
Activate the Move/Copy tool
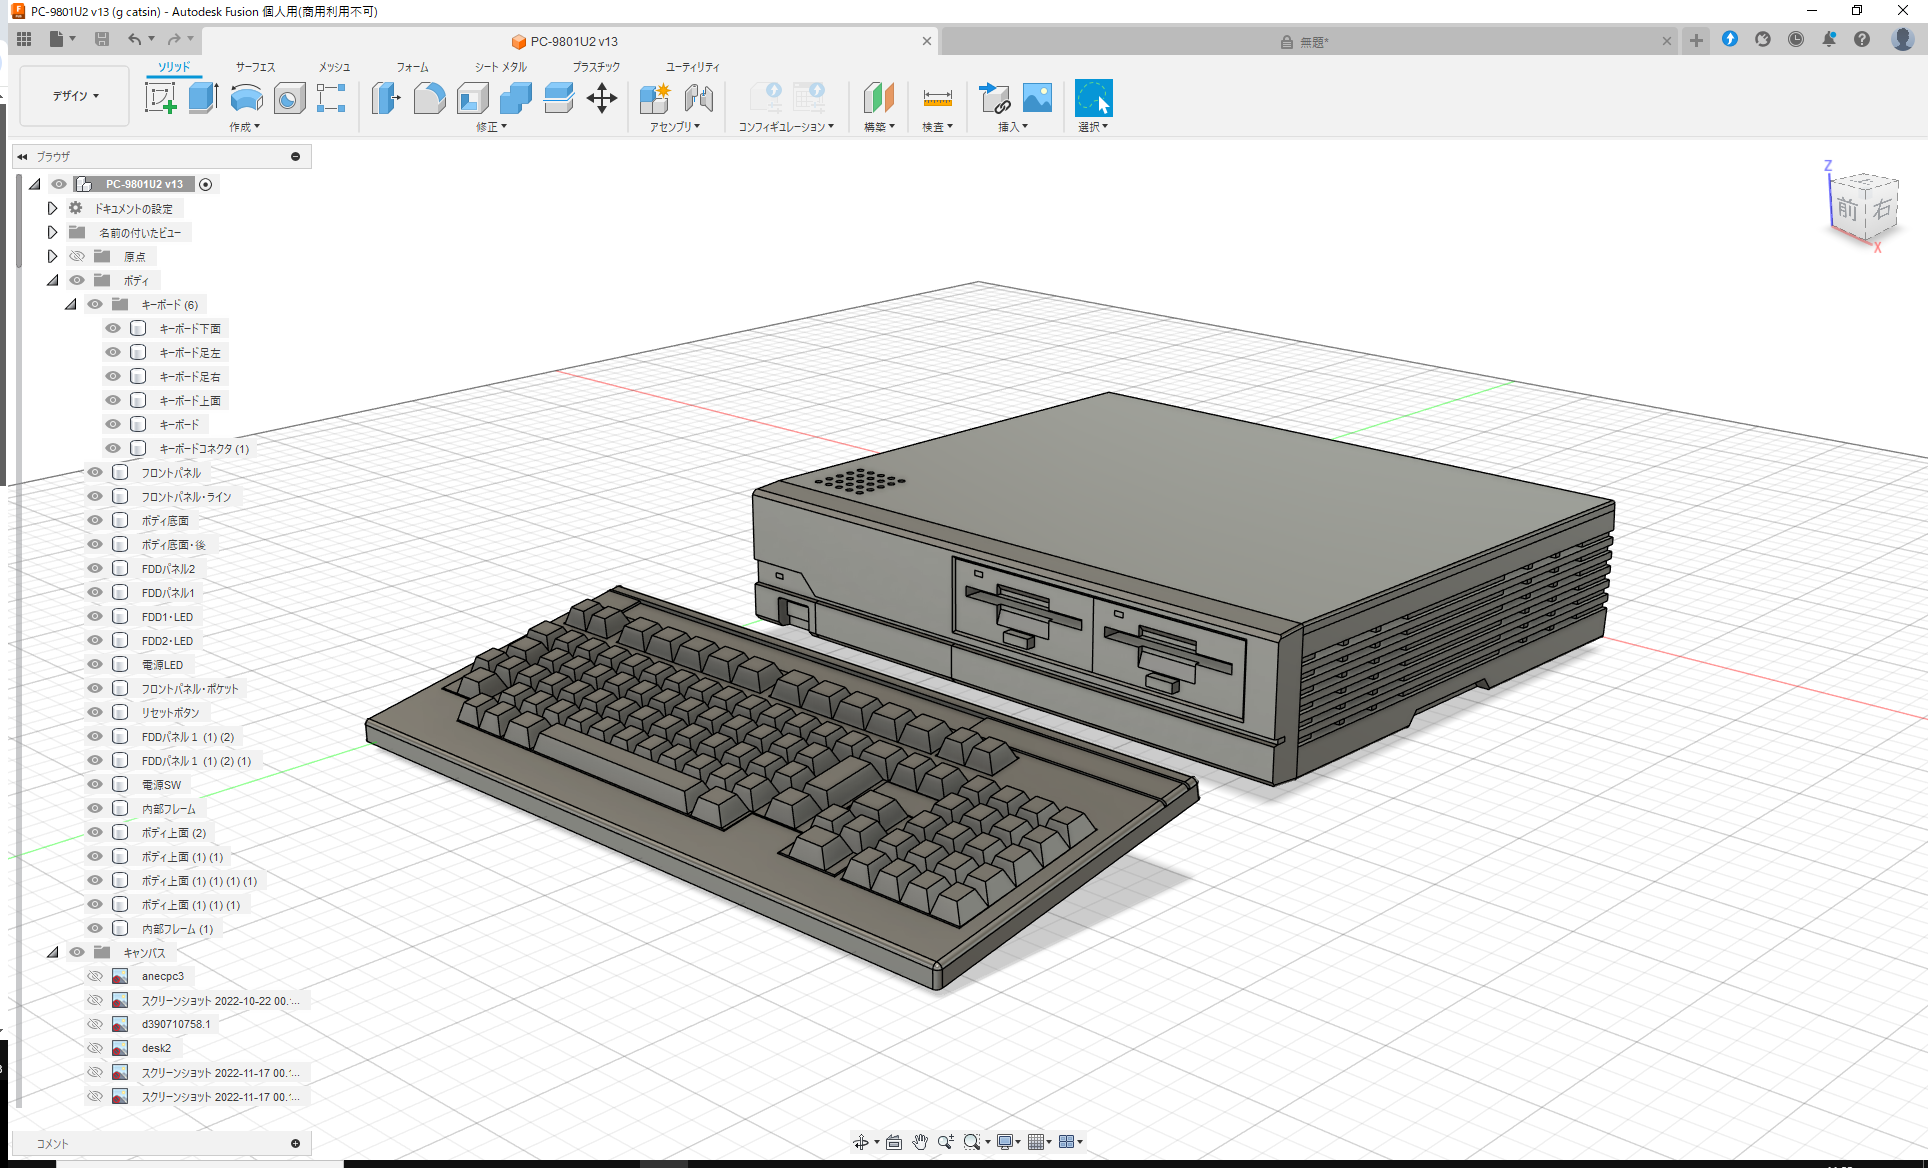602,98
